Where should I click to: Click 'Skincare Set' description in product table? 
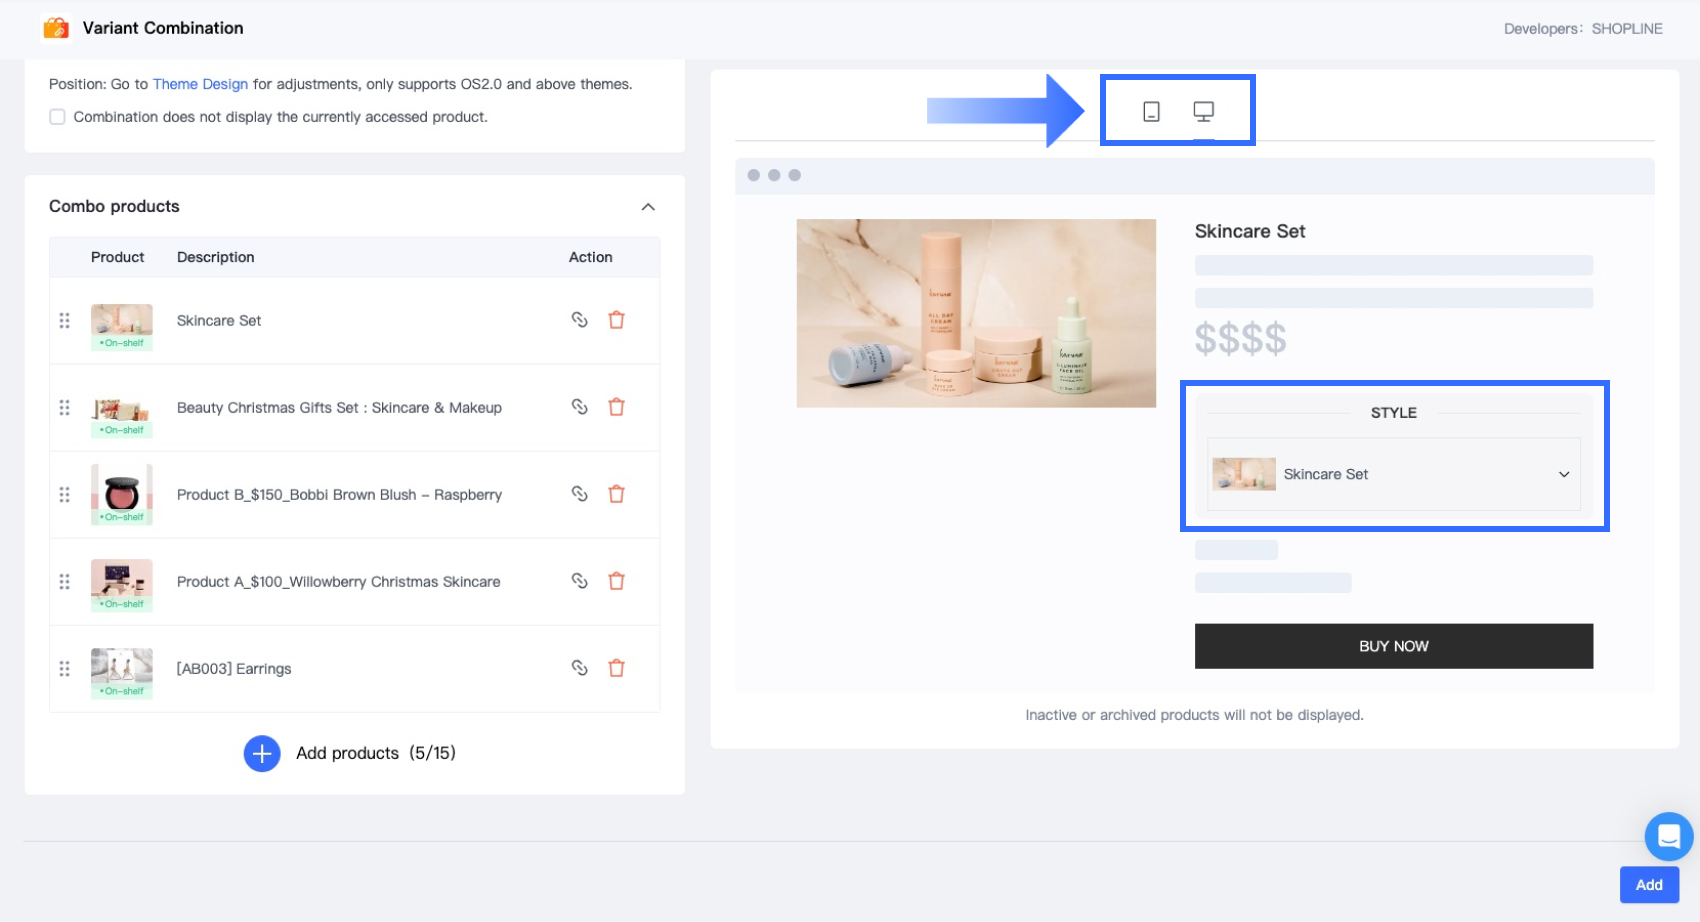219,321
